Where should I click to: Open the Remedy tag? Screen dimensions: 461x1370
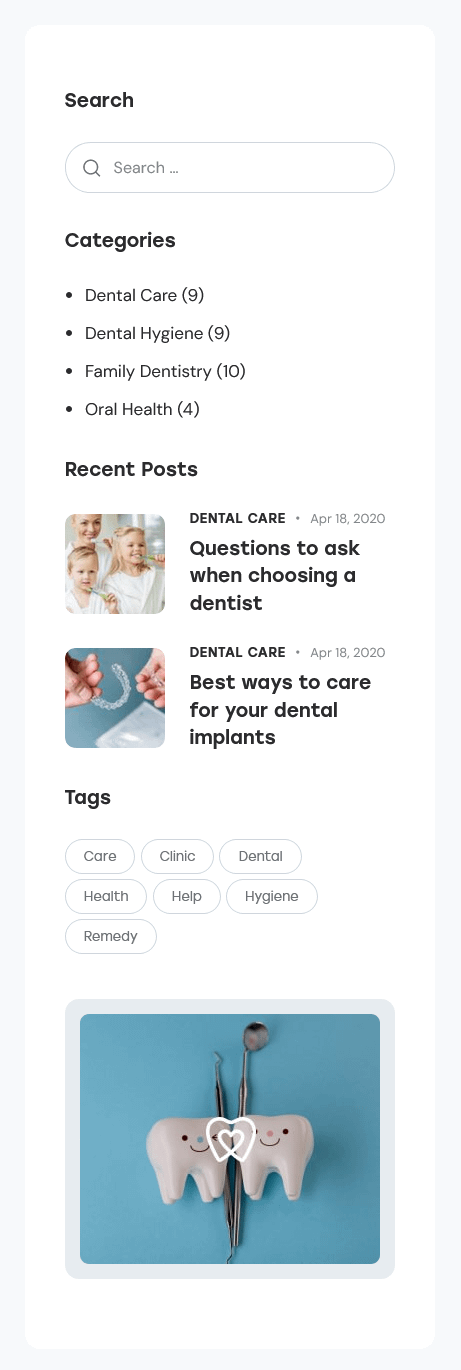(x=111, y=936)
